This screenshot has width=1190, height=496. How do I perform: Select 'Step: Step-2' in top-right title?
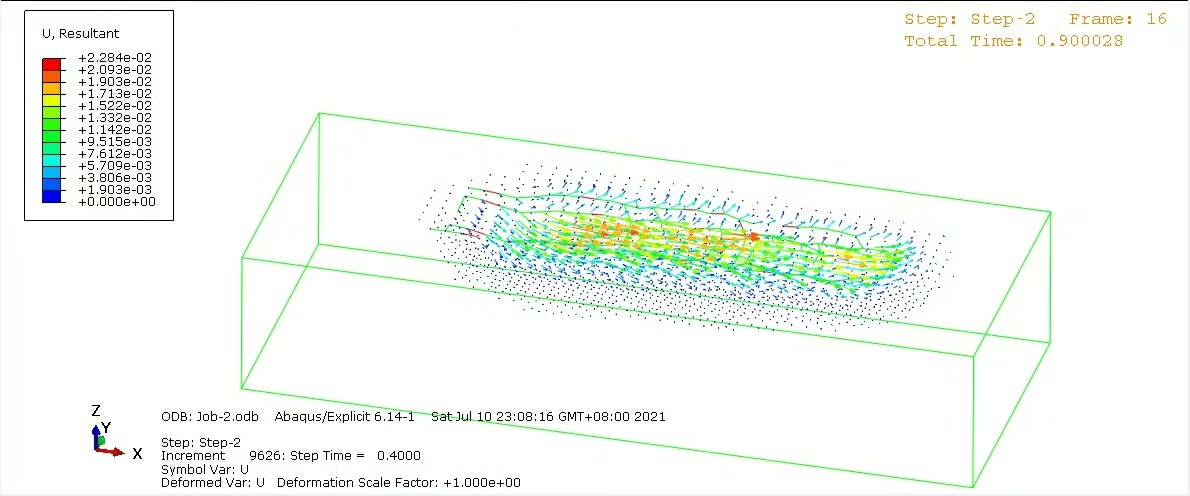coord(969,20)
